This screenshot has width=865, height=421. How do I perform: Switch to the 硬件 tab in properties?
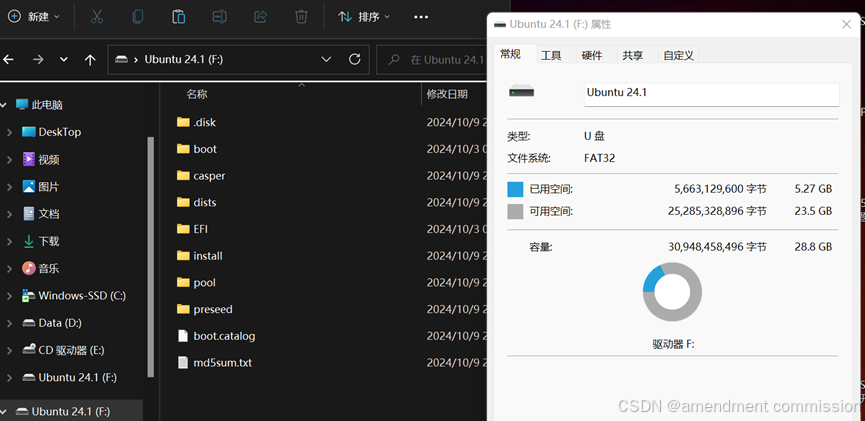point(592,55)
